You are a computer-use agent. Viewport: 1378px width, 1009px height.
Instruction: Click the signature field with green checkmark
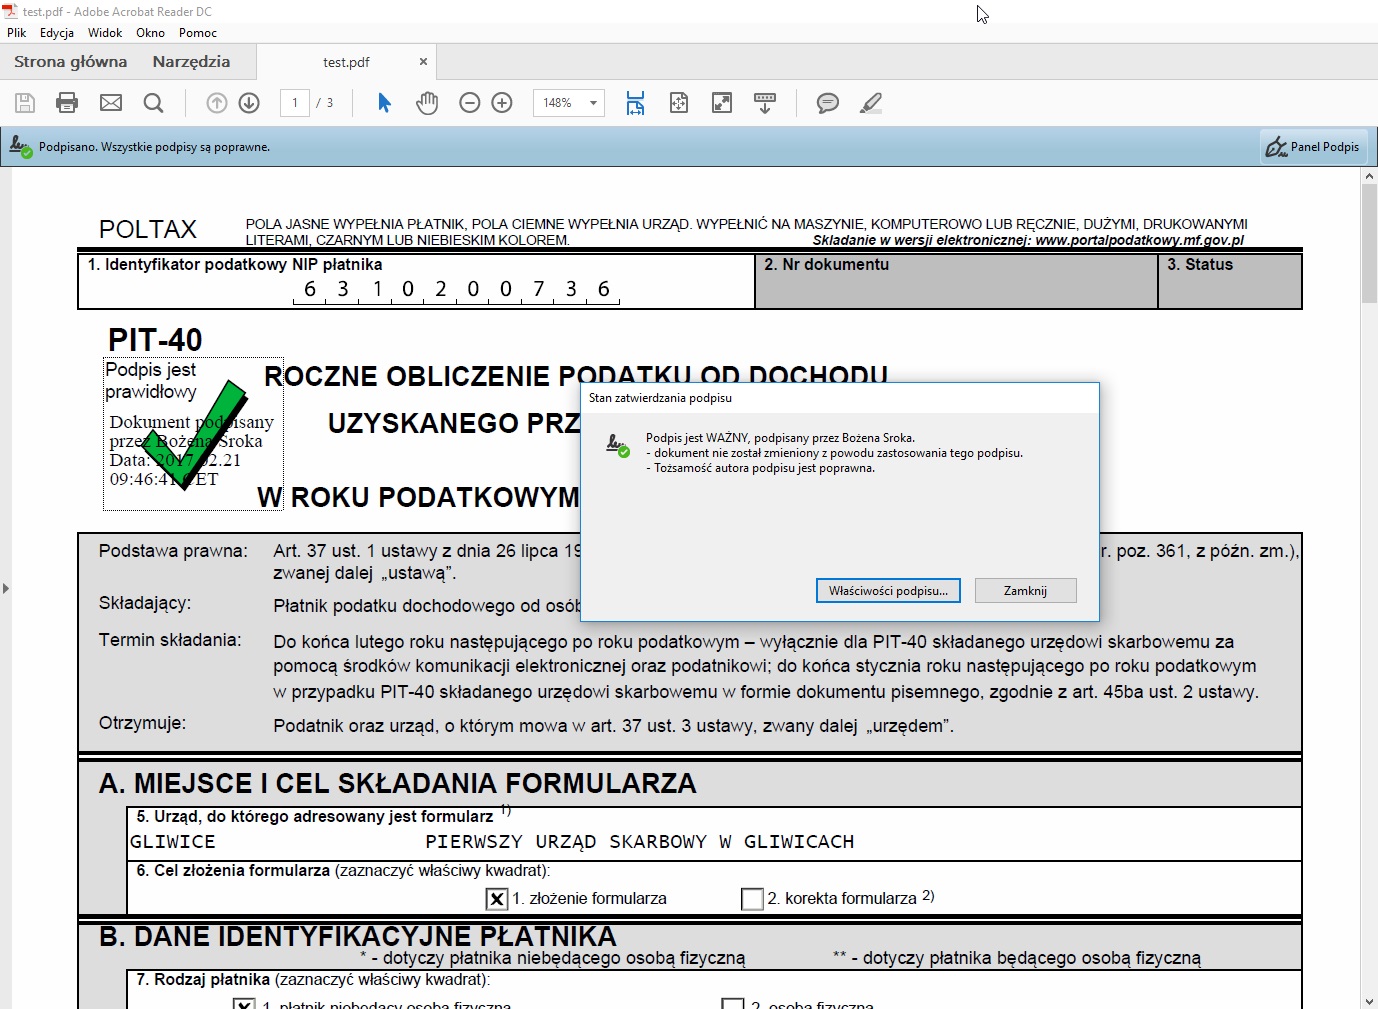coord(193,434)
